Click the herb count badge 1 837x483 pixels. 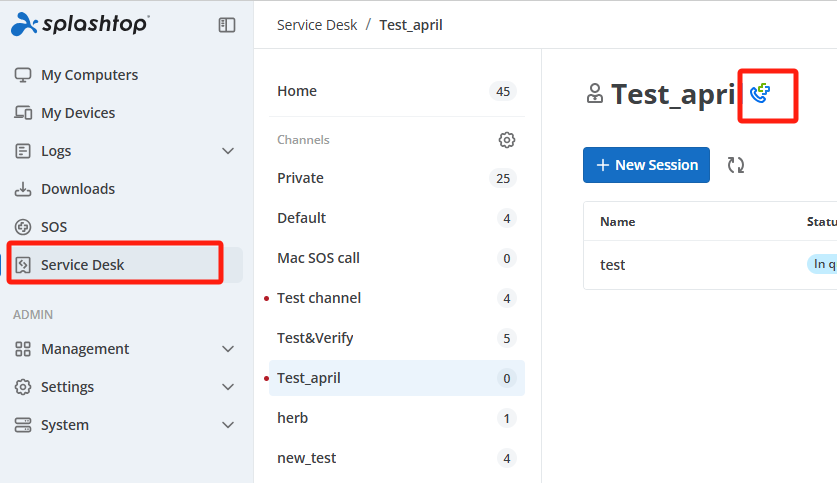point(507,418)
